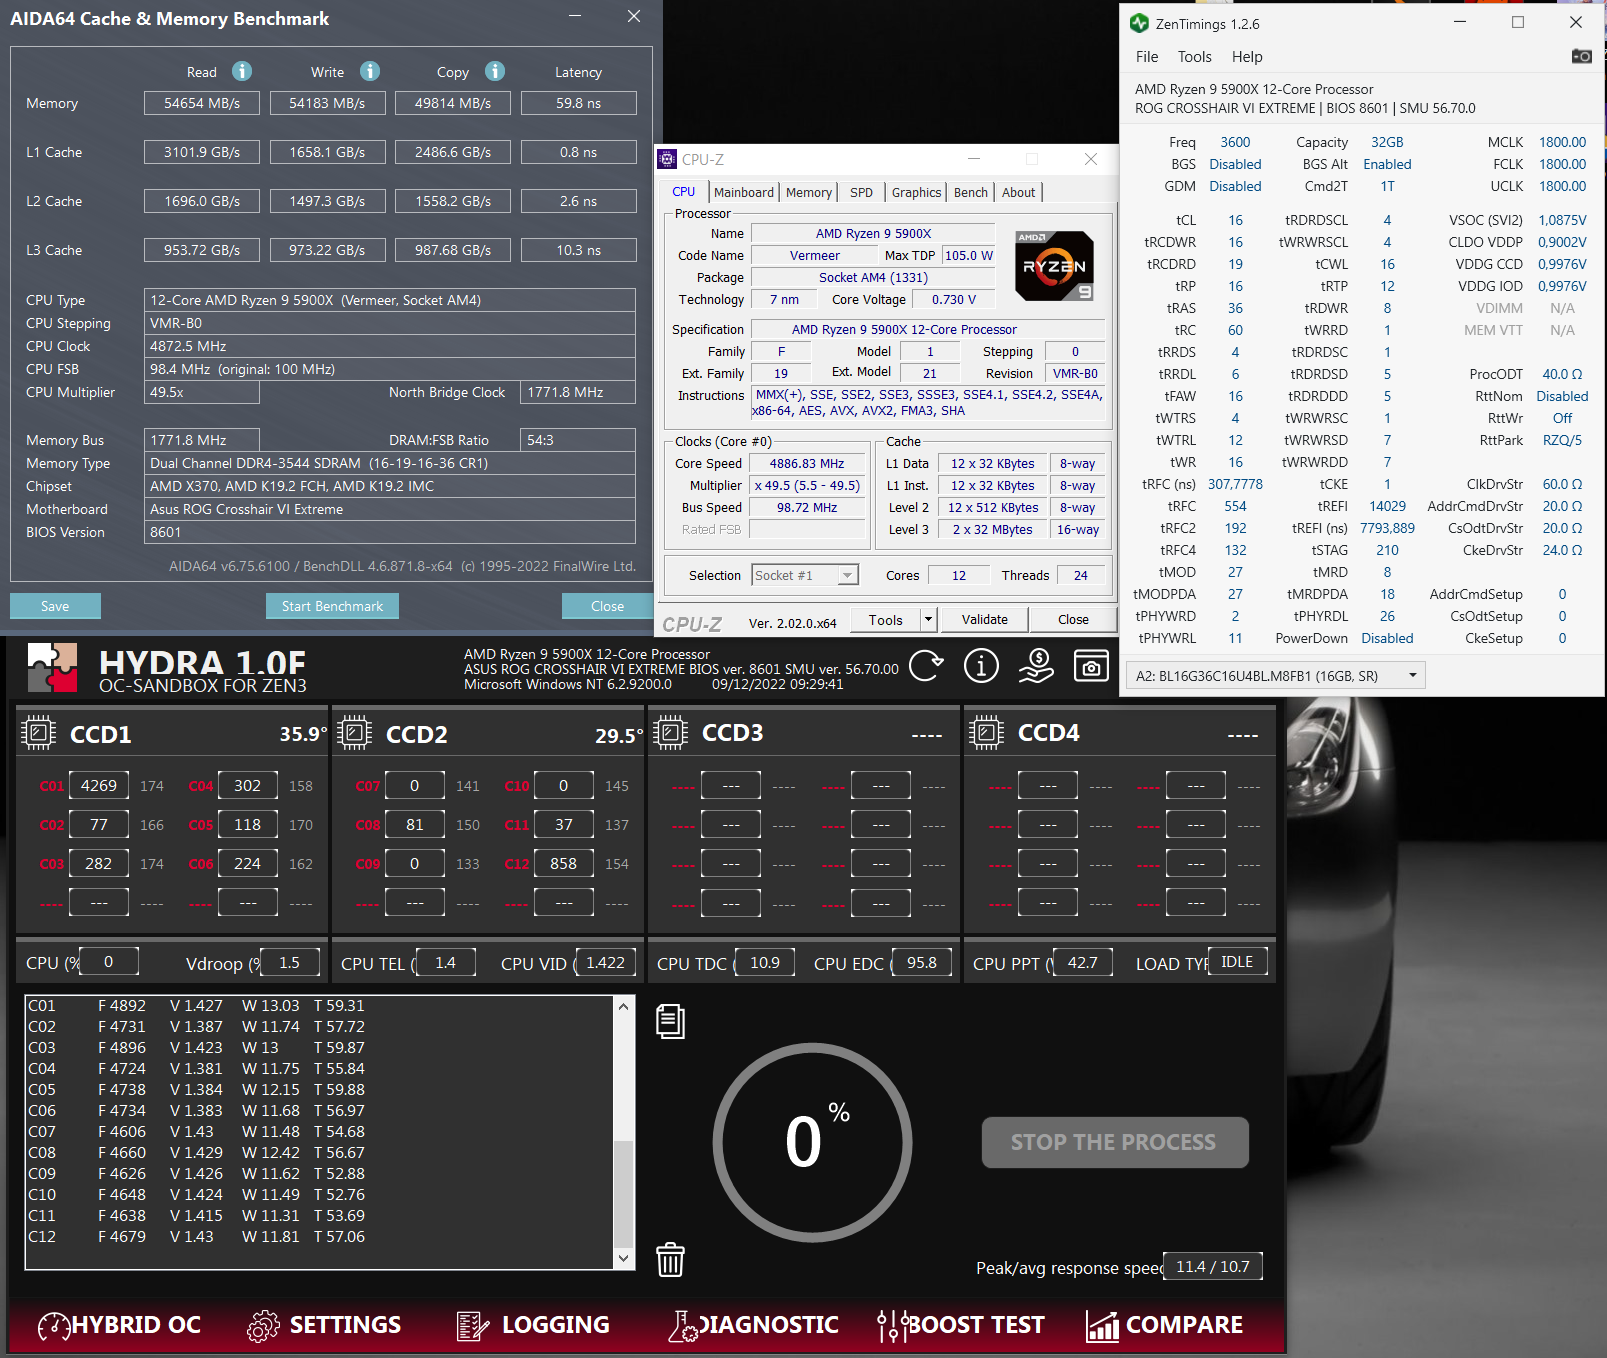Expand the CPU-Z Tools dropdown arrow
The image size is (1607, 1358).
coord(928,620)
